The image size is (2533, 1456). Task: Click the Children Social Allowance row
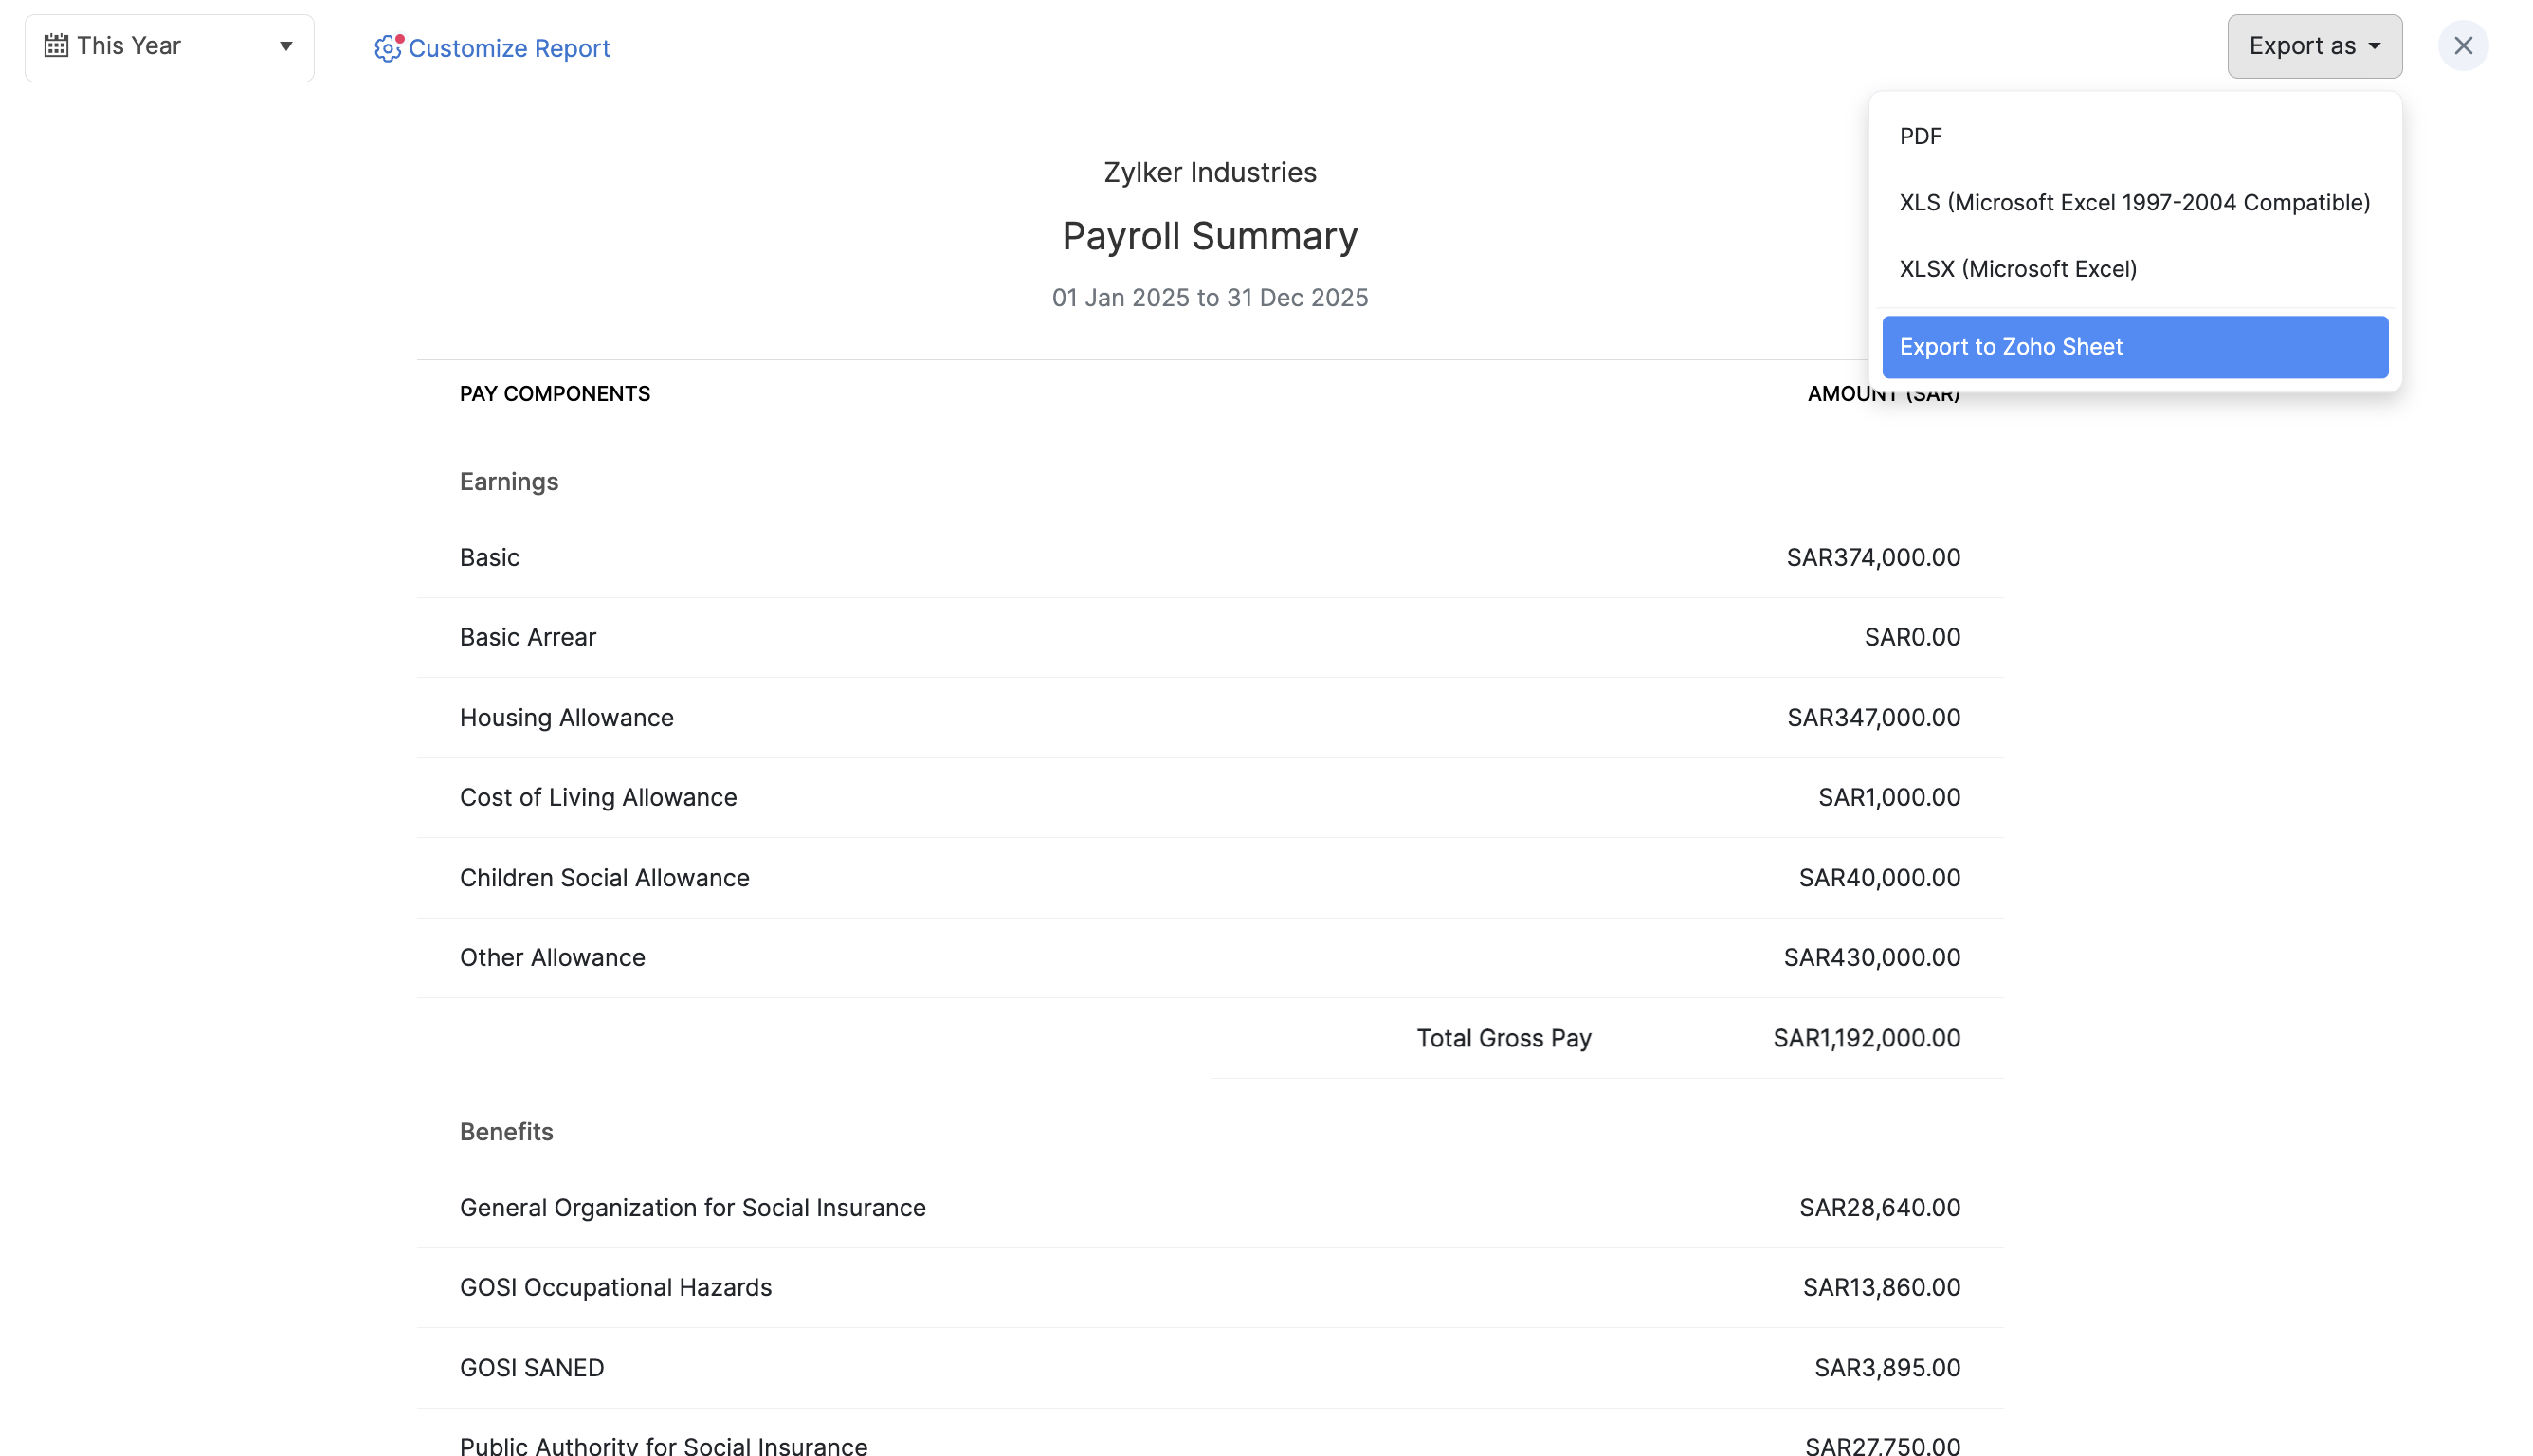click(x=604, y=877)
